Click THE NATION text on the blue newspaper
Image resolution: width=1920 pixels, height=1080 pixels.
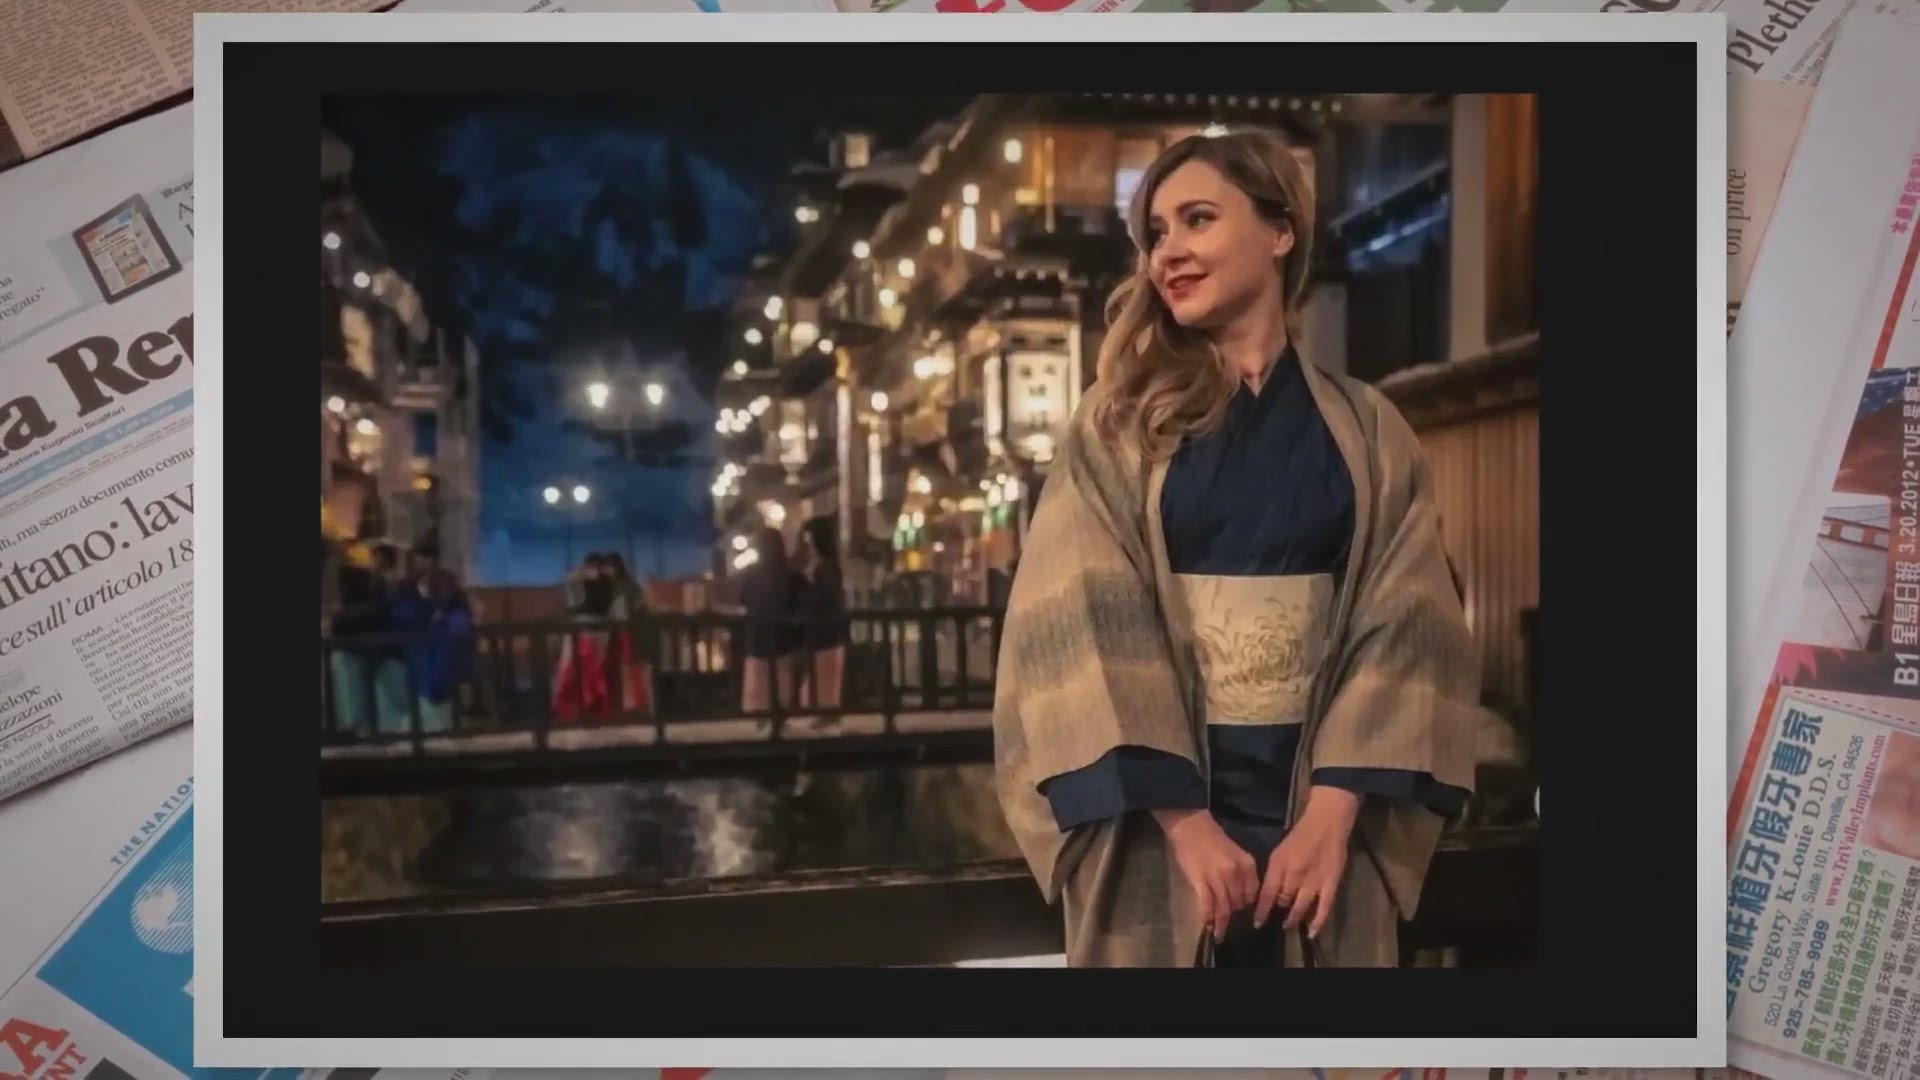[x=150, y=822]
